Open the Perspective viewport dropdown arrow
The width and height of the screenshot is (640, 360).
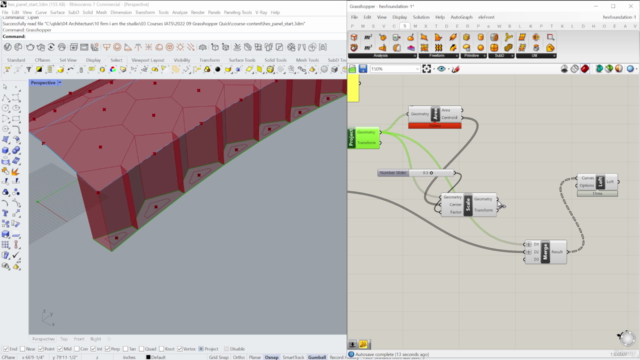coord(60,82)
